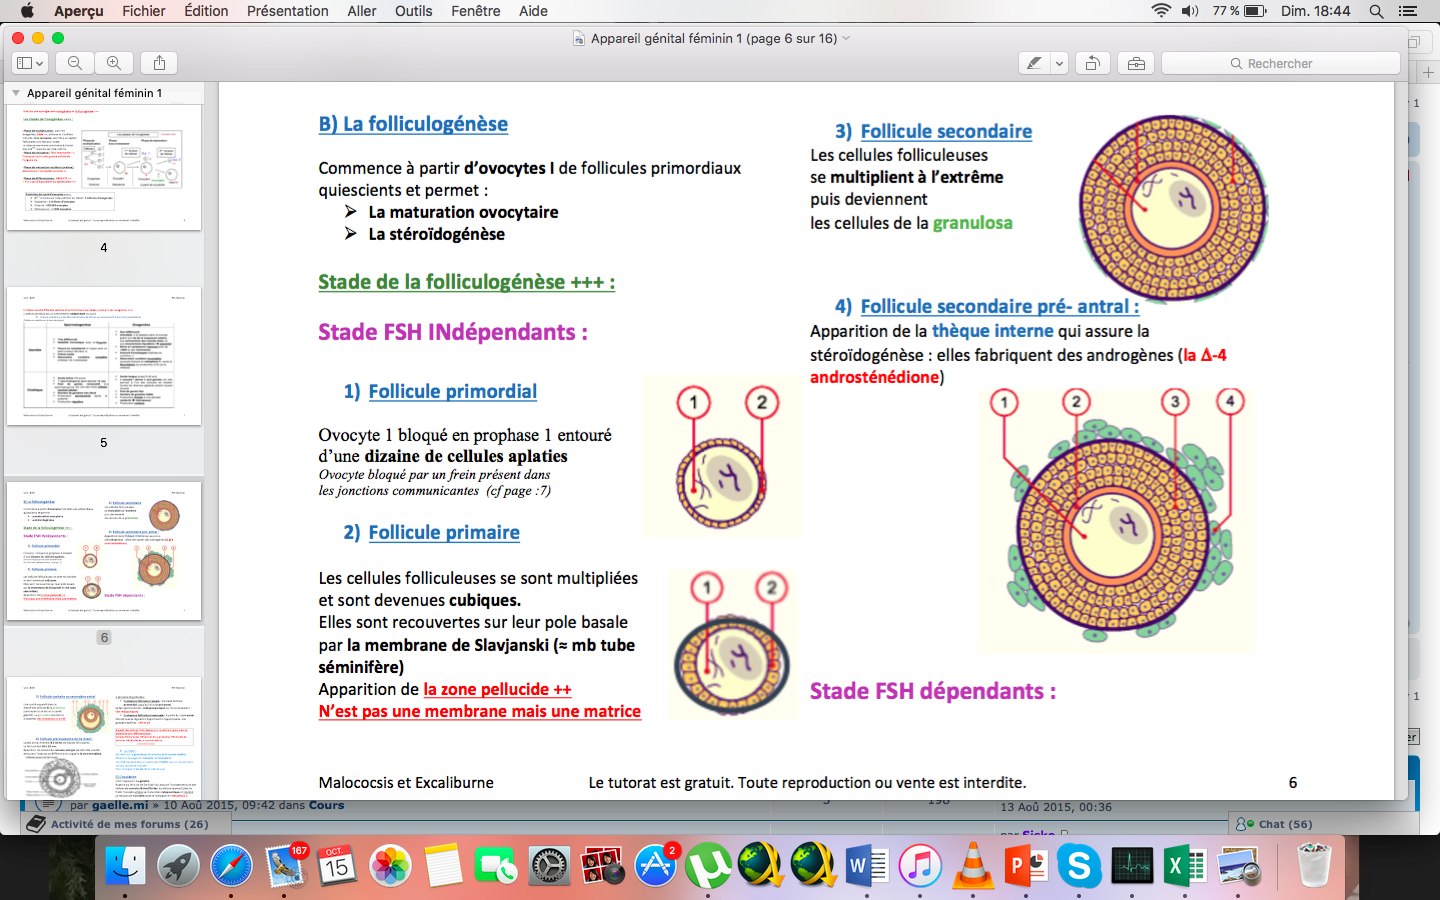This screenshot has width=1440, height=900.
Task: Collapse the Appareil génital féminin 1 sidebar group
Action: (x=16, y=93)
